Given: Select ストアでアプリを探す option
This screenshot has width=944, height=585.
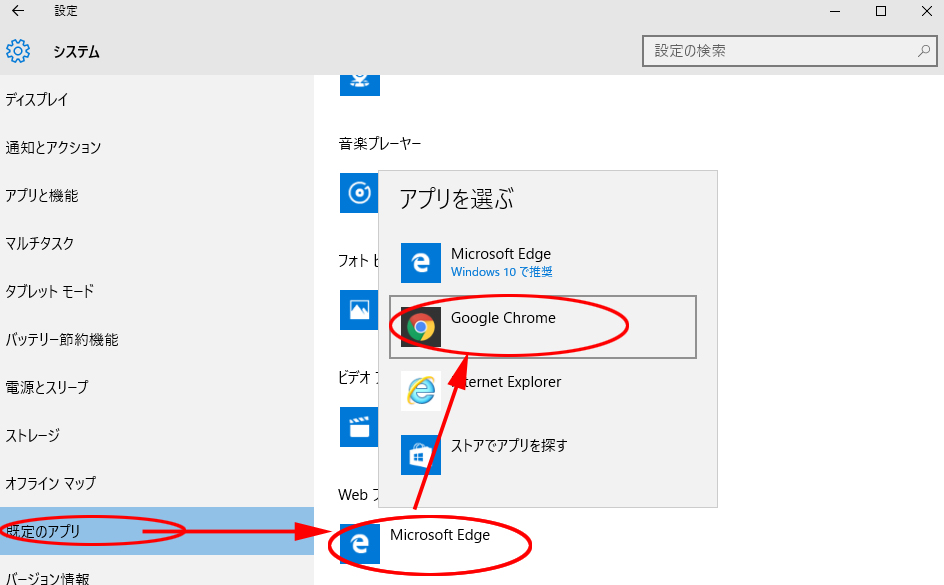Looking at the screenshot, I should (543, 454).
